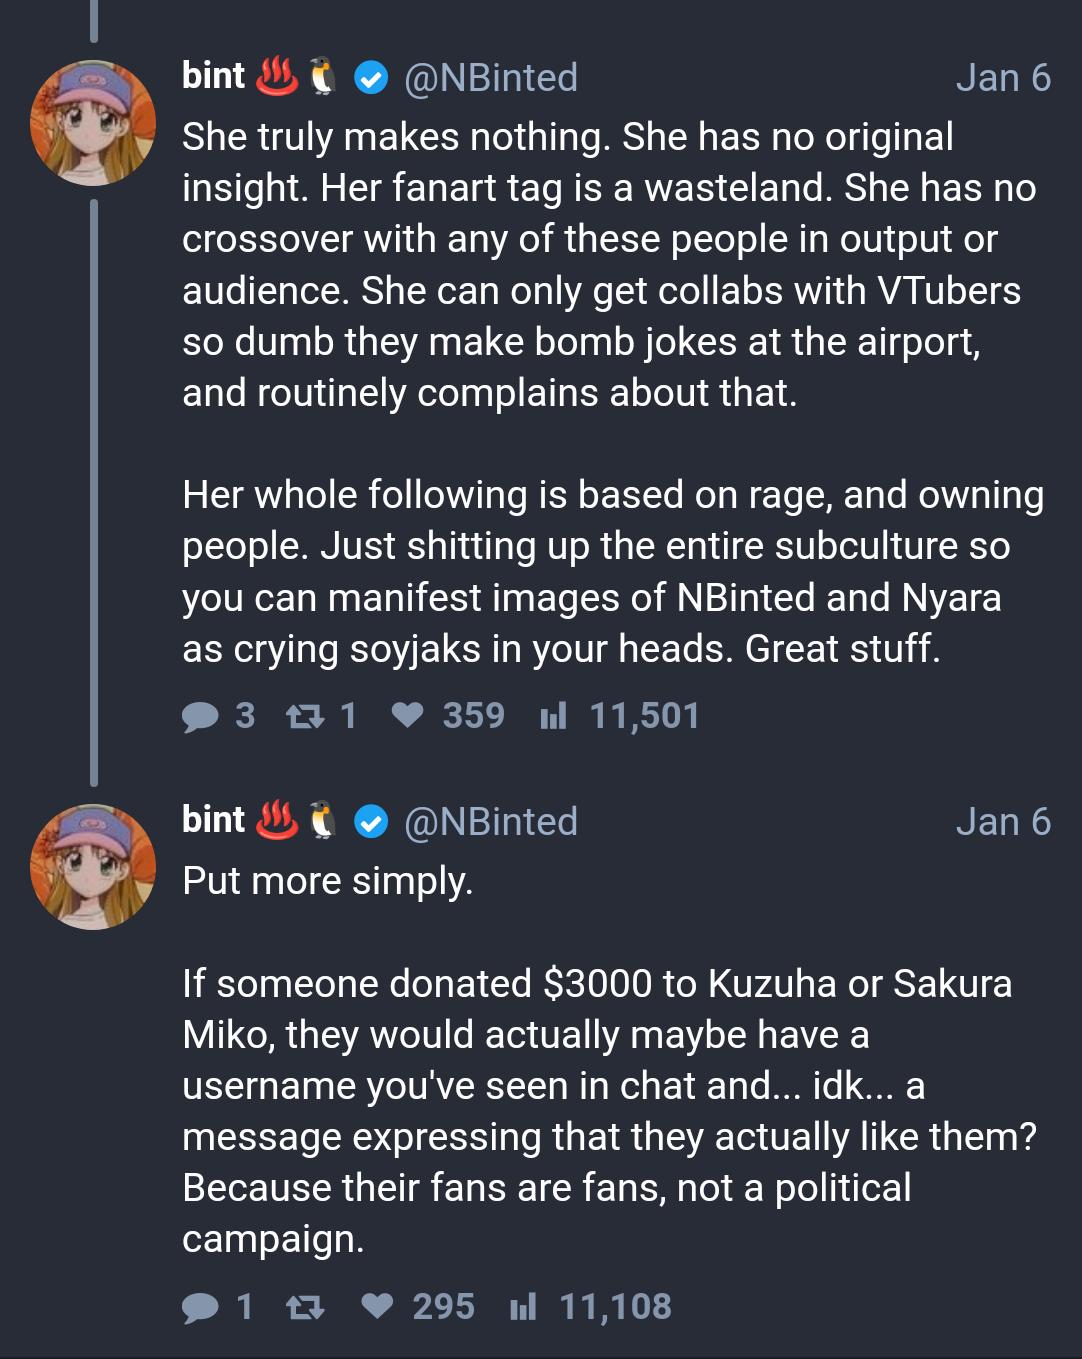Open @NBinted handle on second tweet

tap(491, 822)
